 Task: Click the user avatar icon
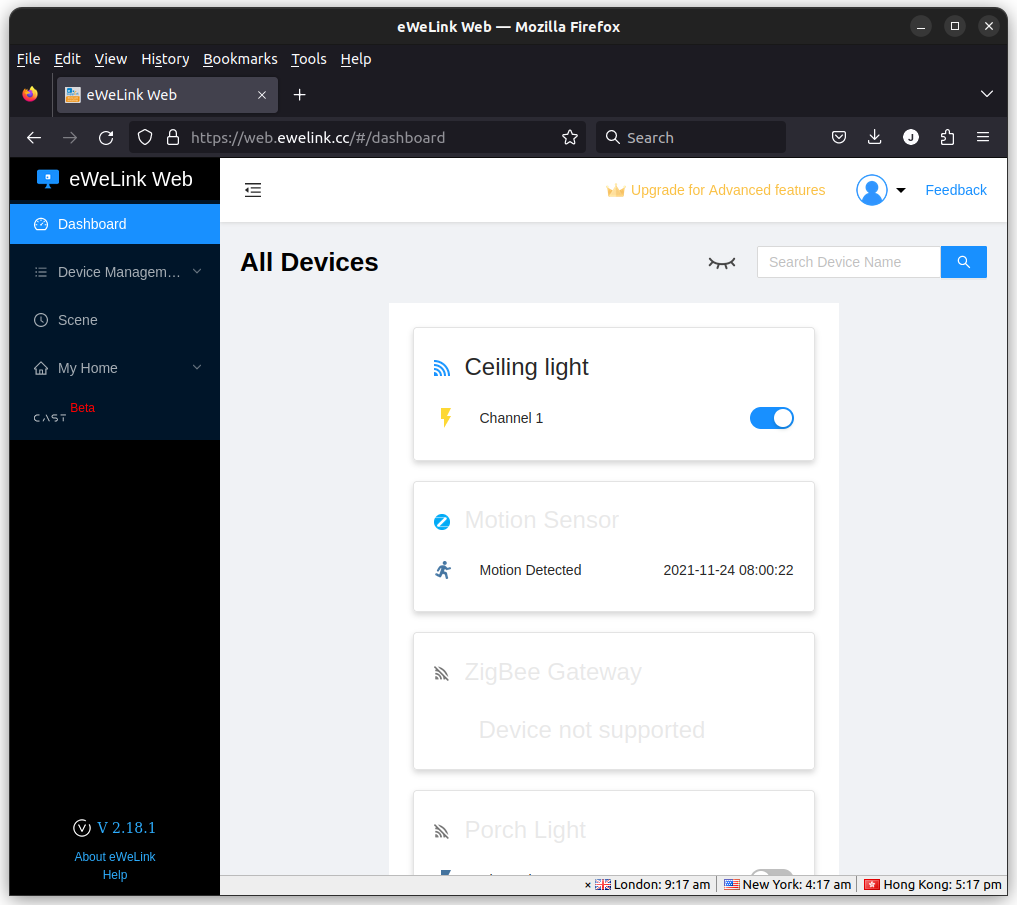coord(872,190)
